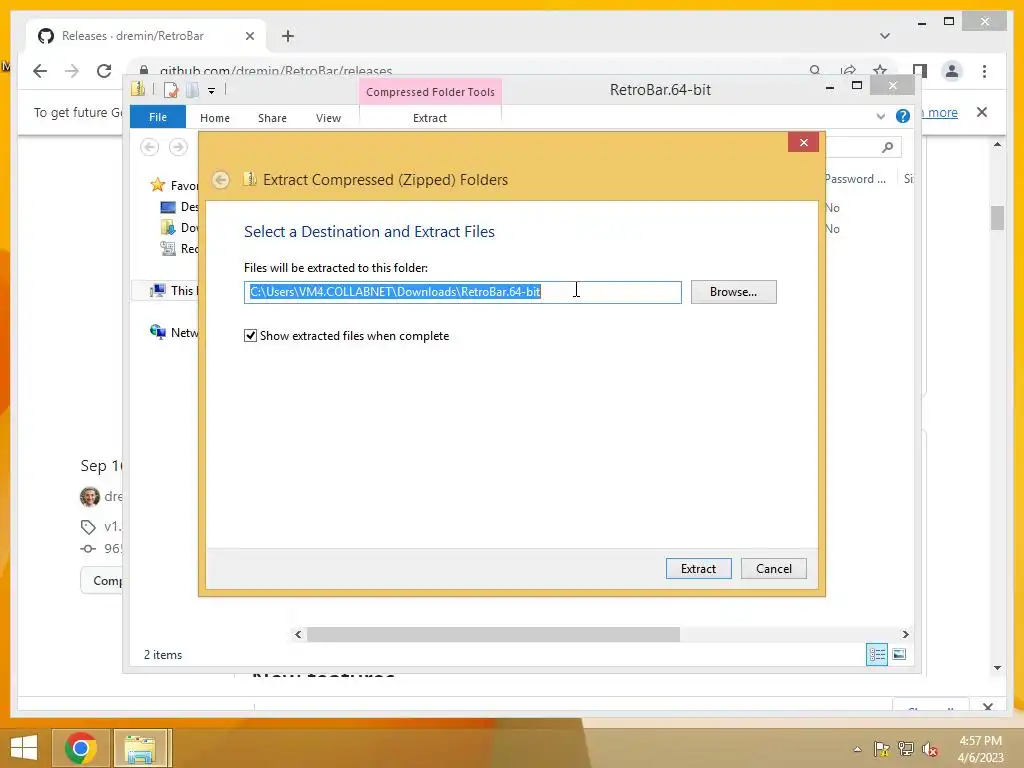1024x768 pixels.
Task: Open Chrome tab search dropdown arrow
Action: pos(885,36)
